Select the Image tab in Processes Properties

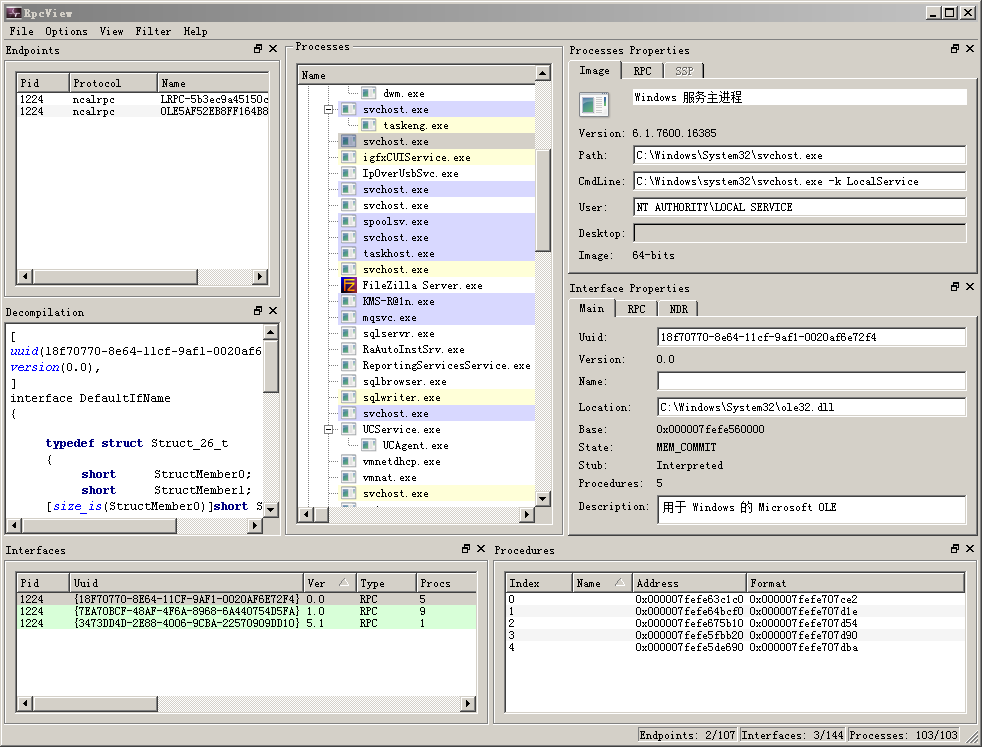(594, 71)
